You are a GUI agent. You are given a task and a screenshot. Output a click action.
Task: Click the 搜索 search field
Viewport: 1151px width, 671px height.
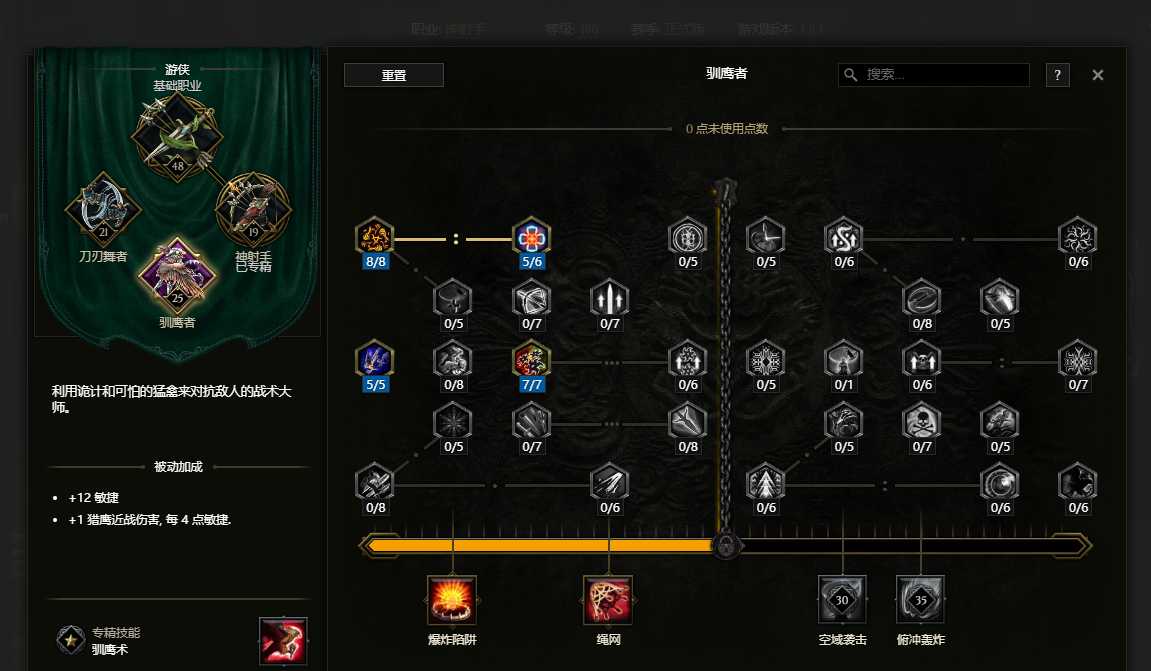(934, 75)
